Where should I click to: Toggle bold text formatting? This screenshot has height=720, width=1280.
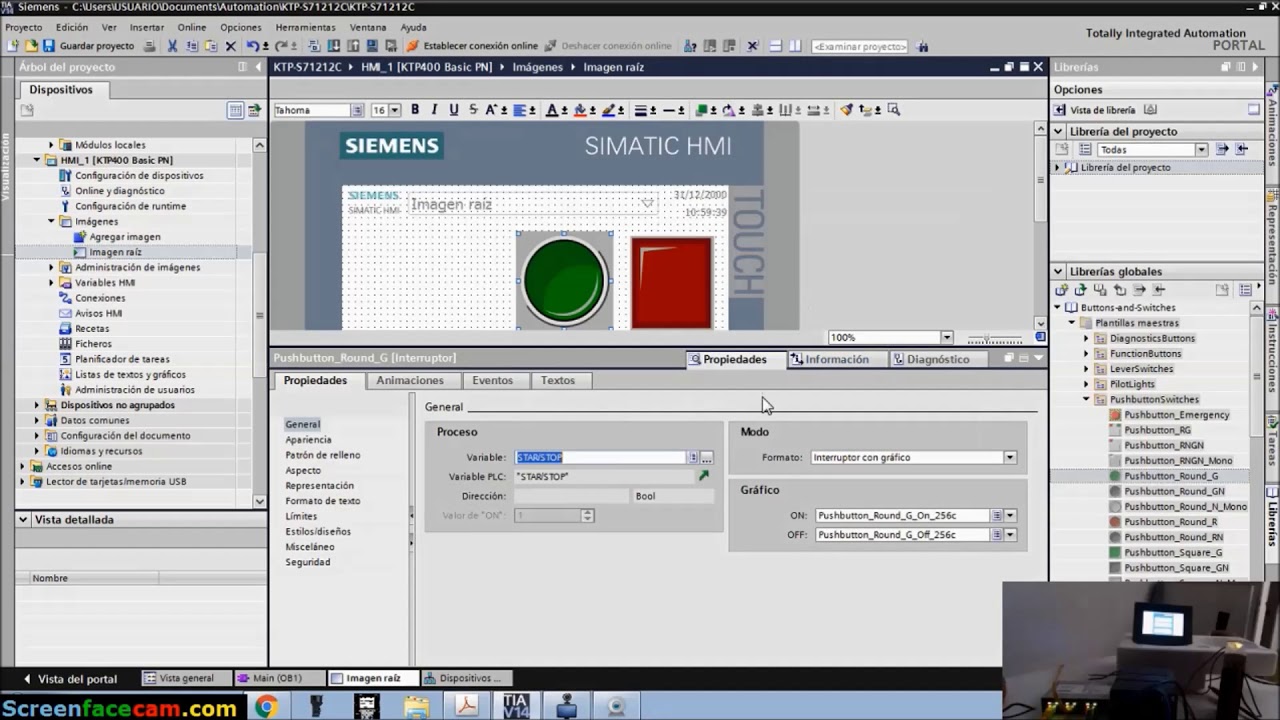point(415,110)
